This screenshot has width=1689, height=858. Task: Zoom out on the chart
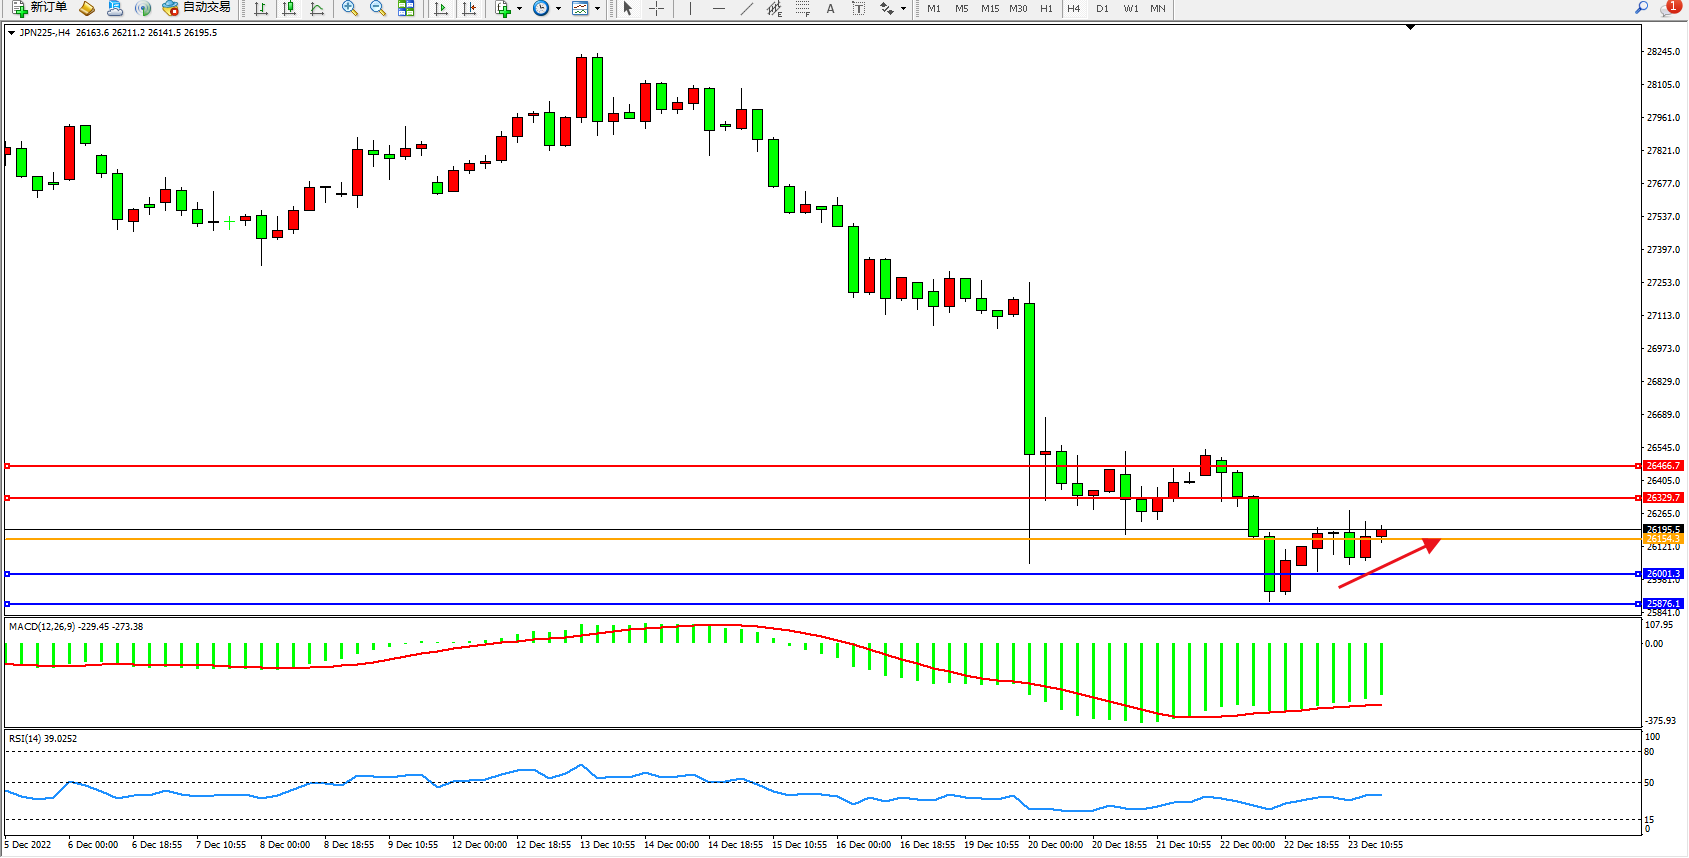[378, 8]
